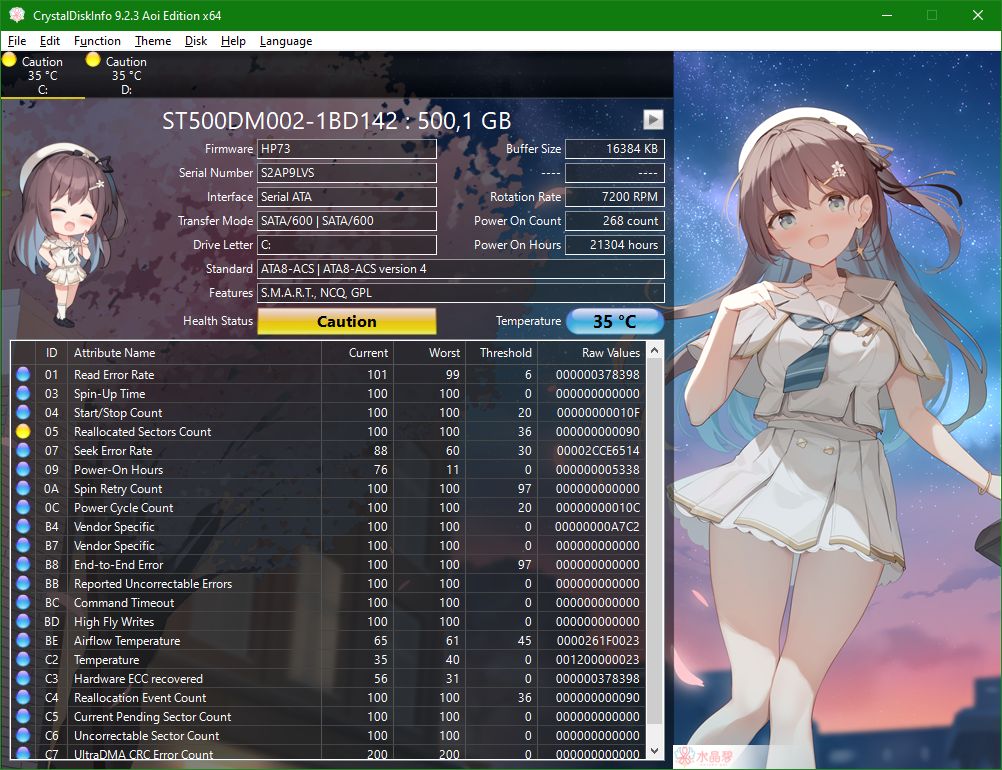Click the Power On Count value
The height and width of the screenshot is (770, 1002).
615,221
